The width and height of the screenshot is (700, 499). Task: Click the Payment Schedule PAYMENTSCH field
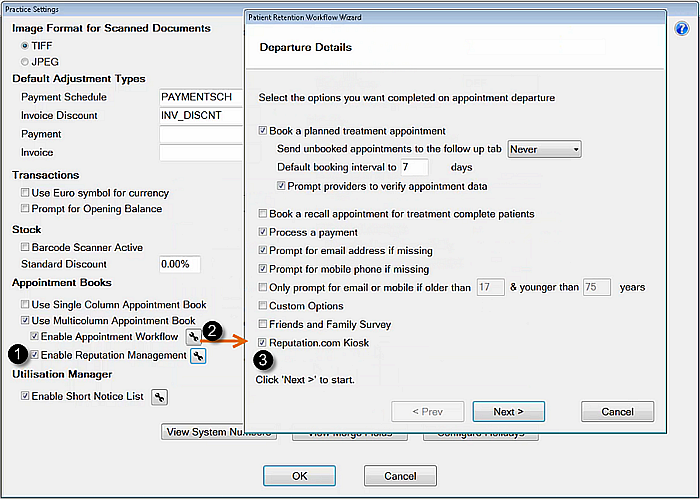pos(202,97)
